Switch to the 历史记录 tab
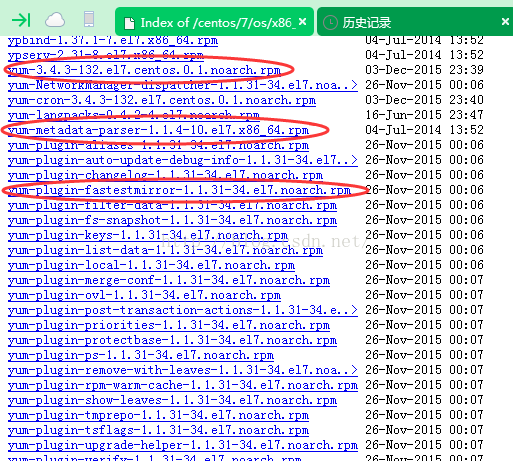 point(415,22)
